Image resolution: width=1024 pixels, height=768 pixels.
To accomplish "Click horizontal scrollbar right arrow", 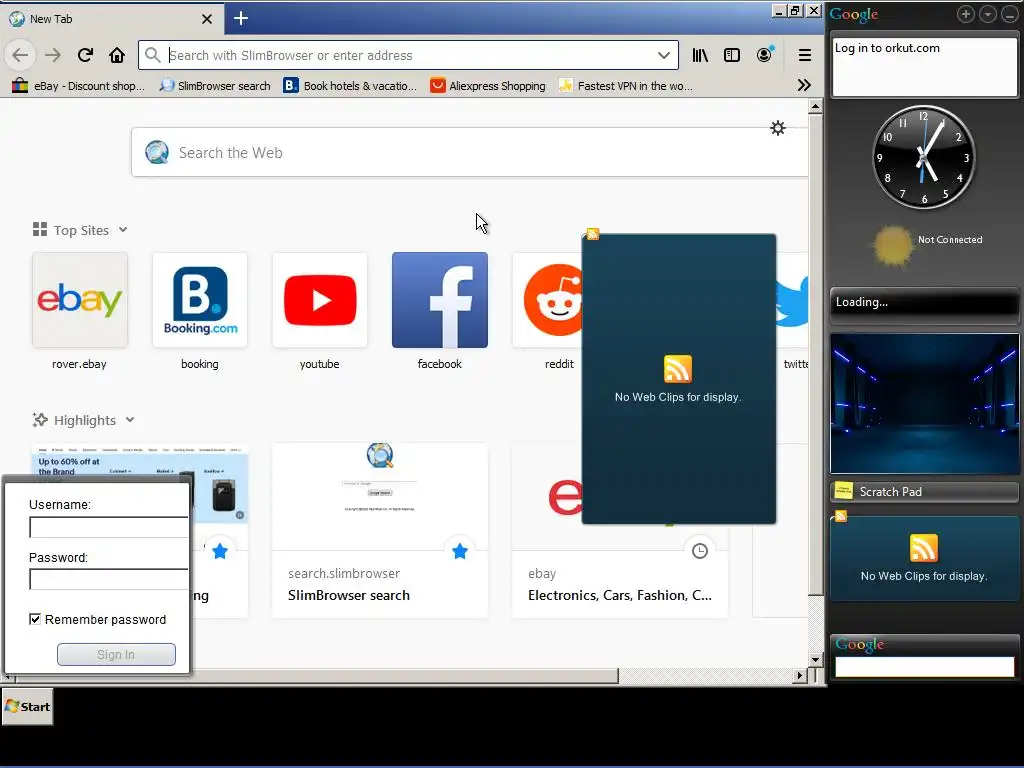I will click(x=799, y=675).
